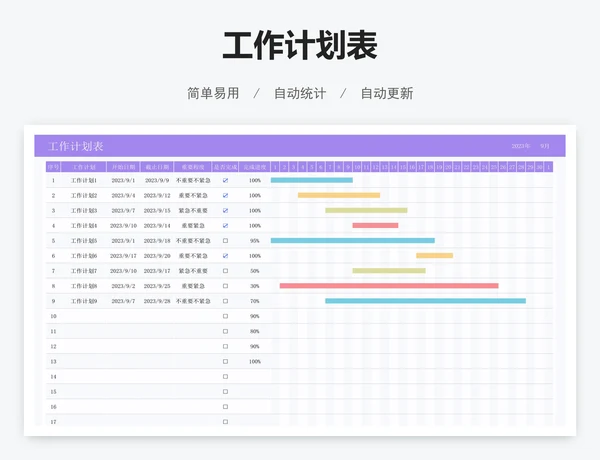Select the 95% progress cell

(x=255, y=241)
